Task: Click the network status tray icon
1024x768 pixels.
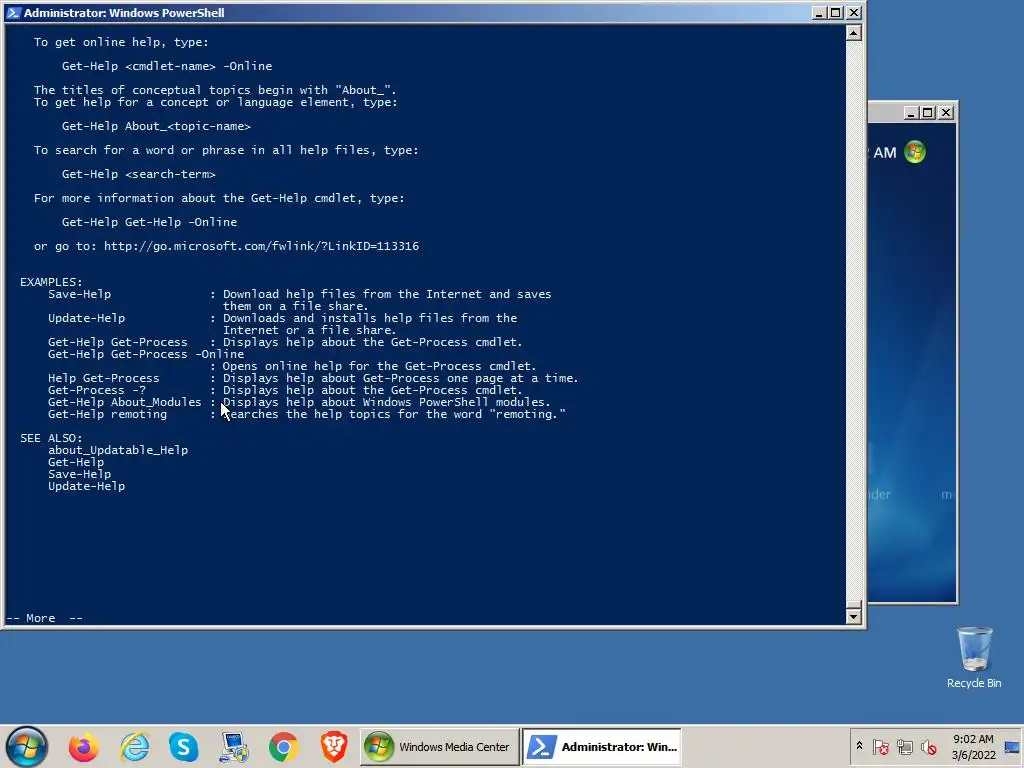Action: tap(904, 747)
